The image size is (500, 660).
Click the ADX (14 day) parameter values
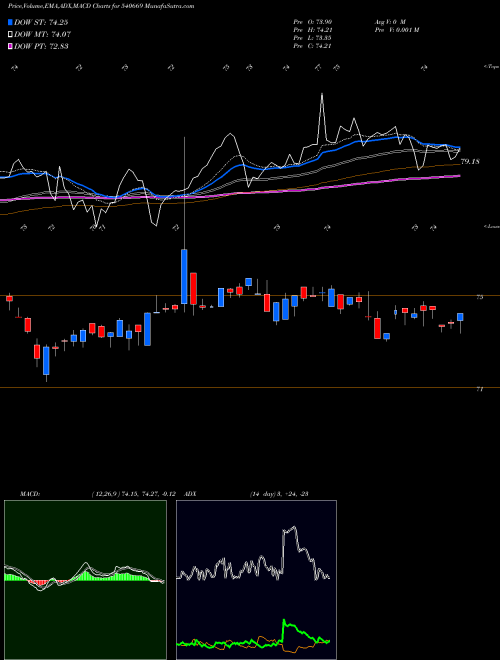279,494
